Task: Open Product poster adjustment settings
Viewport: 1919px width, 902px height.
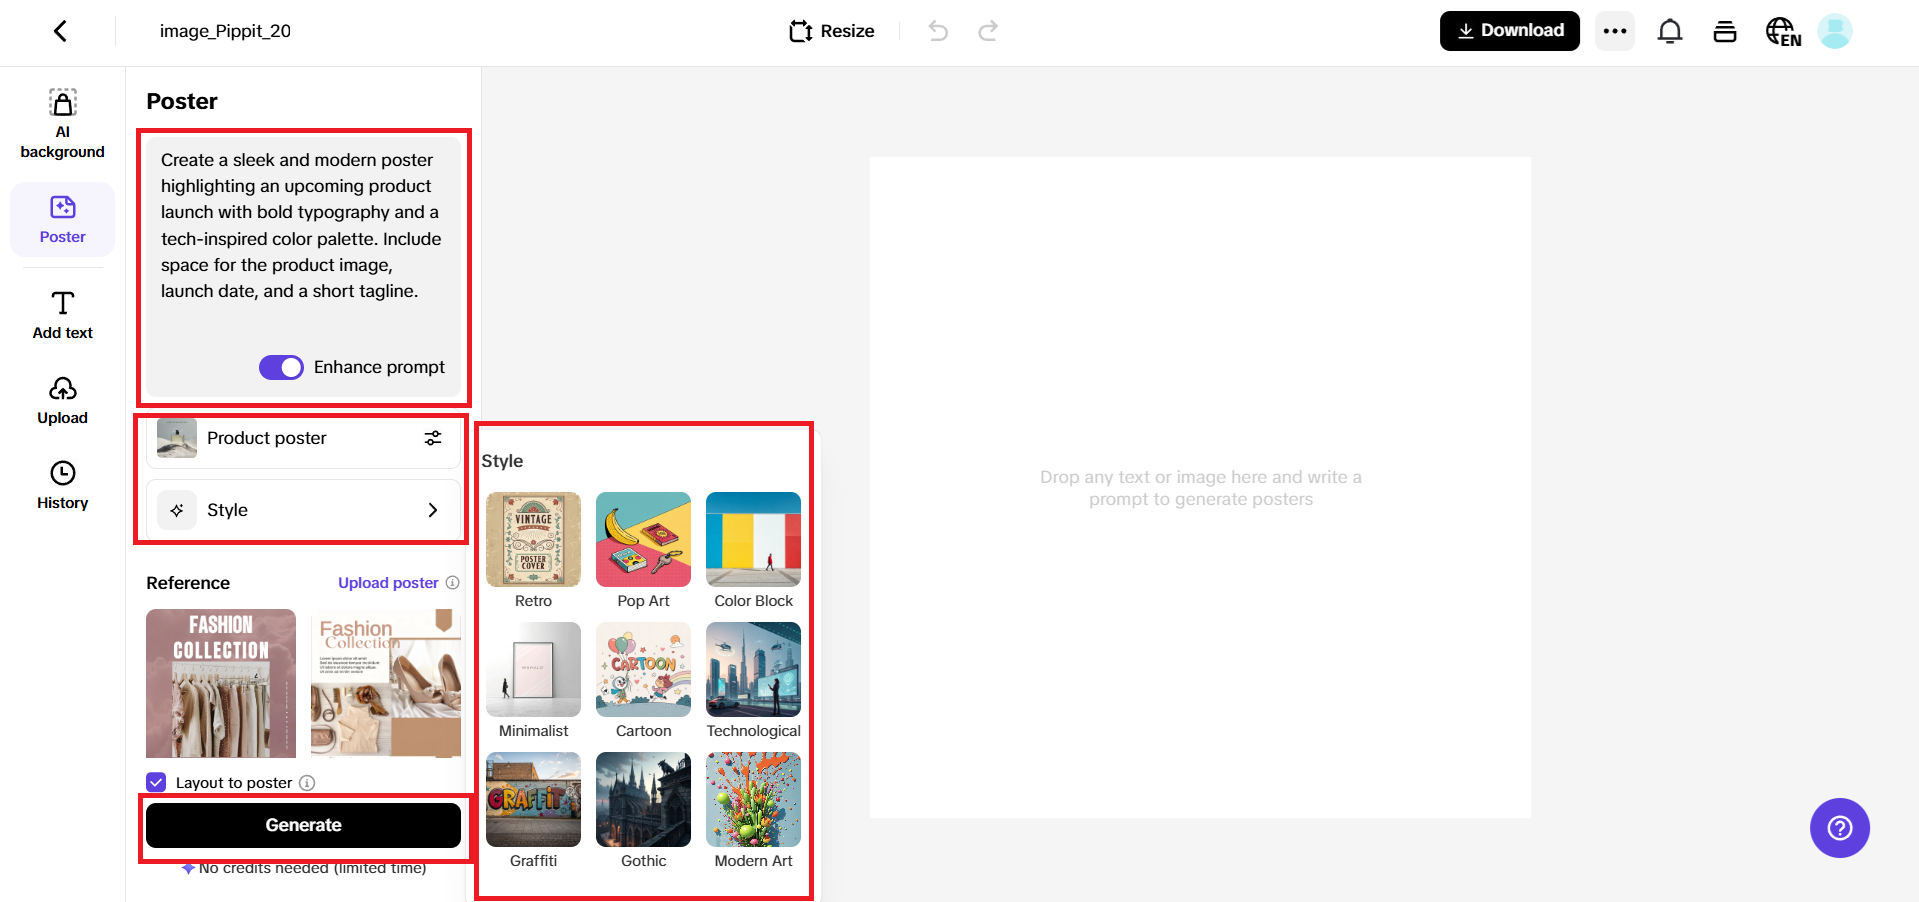Action: point(432,437)
